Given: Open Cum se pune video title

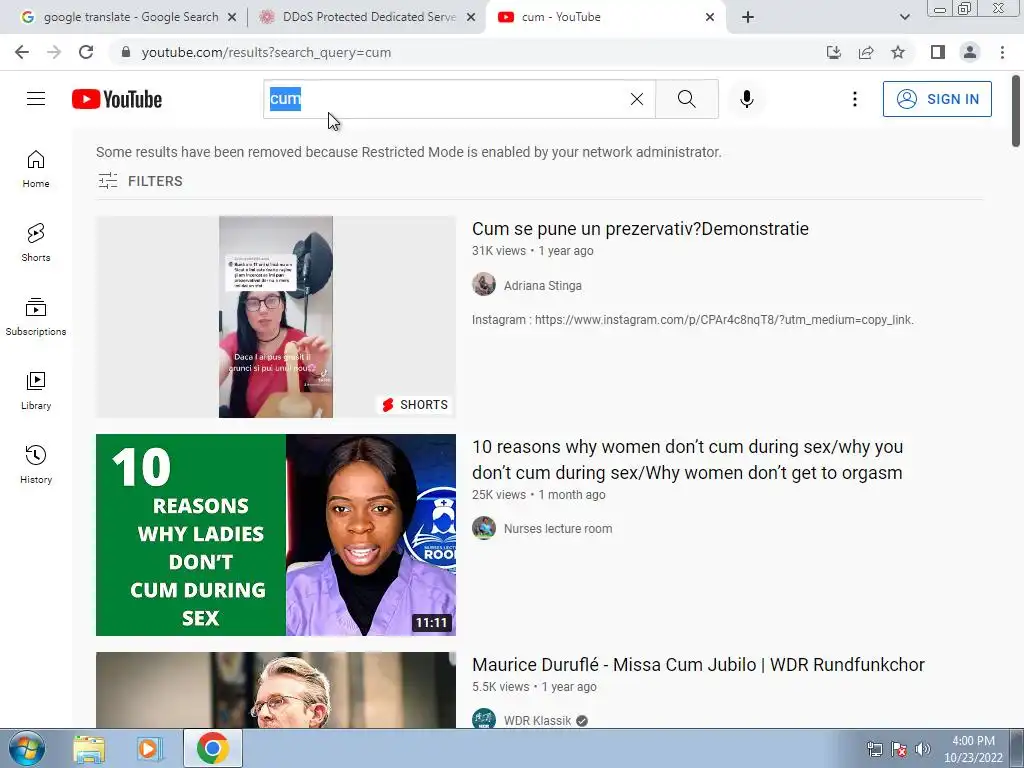Looking at the screenshot, I should (x=640, y=229).
